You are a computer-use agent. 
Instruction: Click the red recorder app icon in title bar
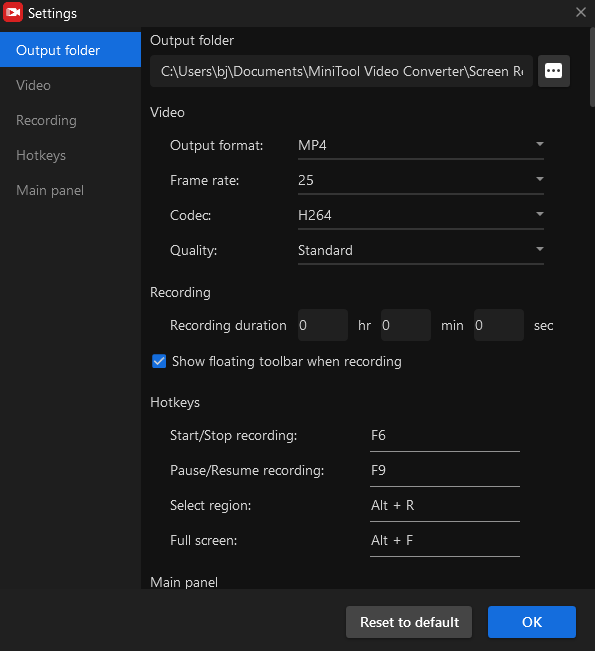13,12
